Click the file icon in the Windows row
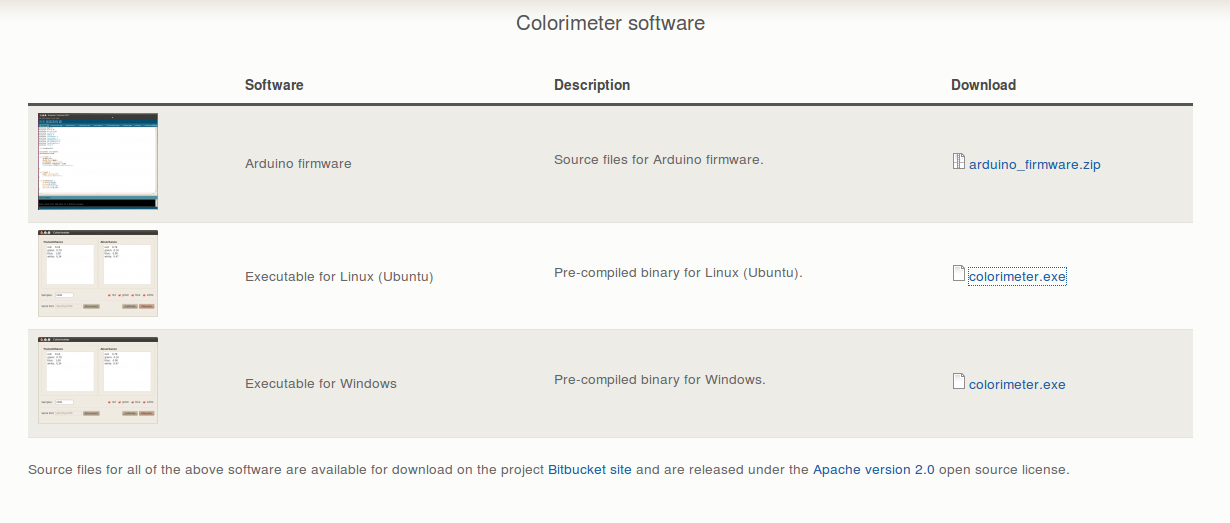This screenshot has width=1230, height=523. [959, 382]
